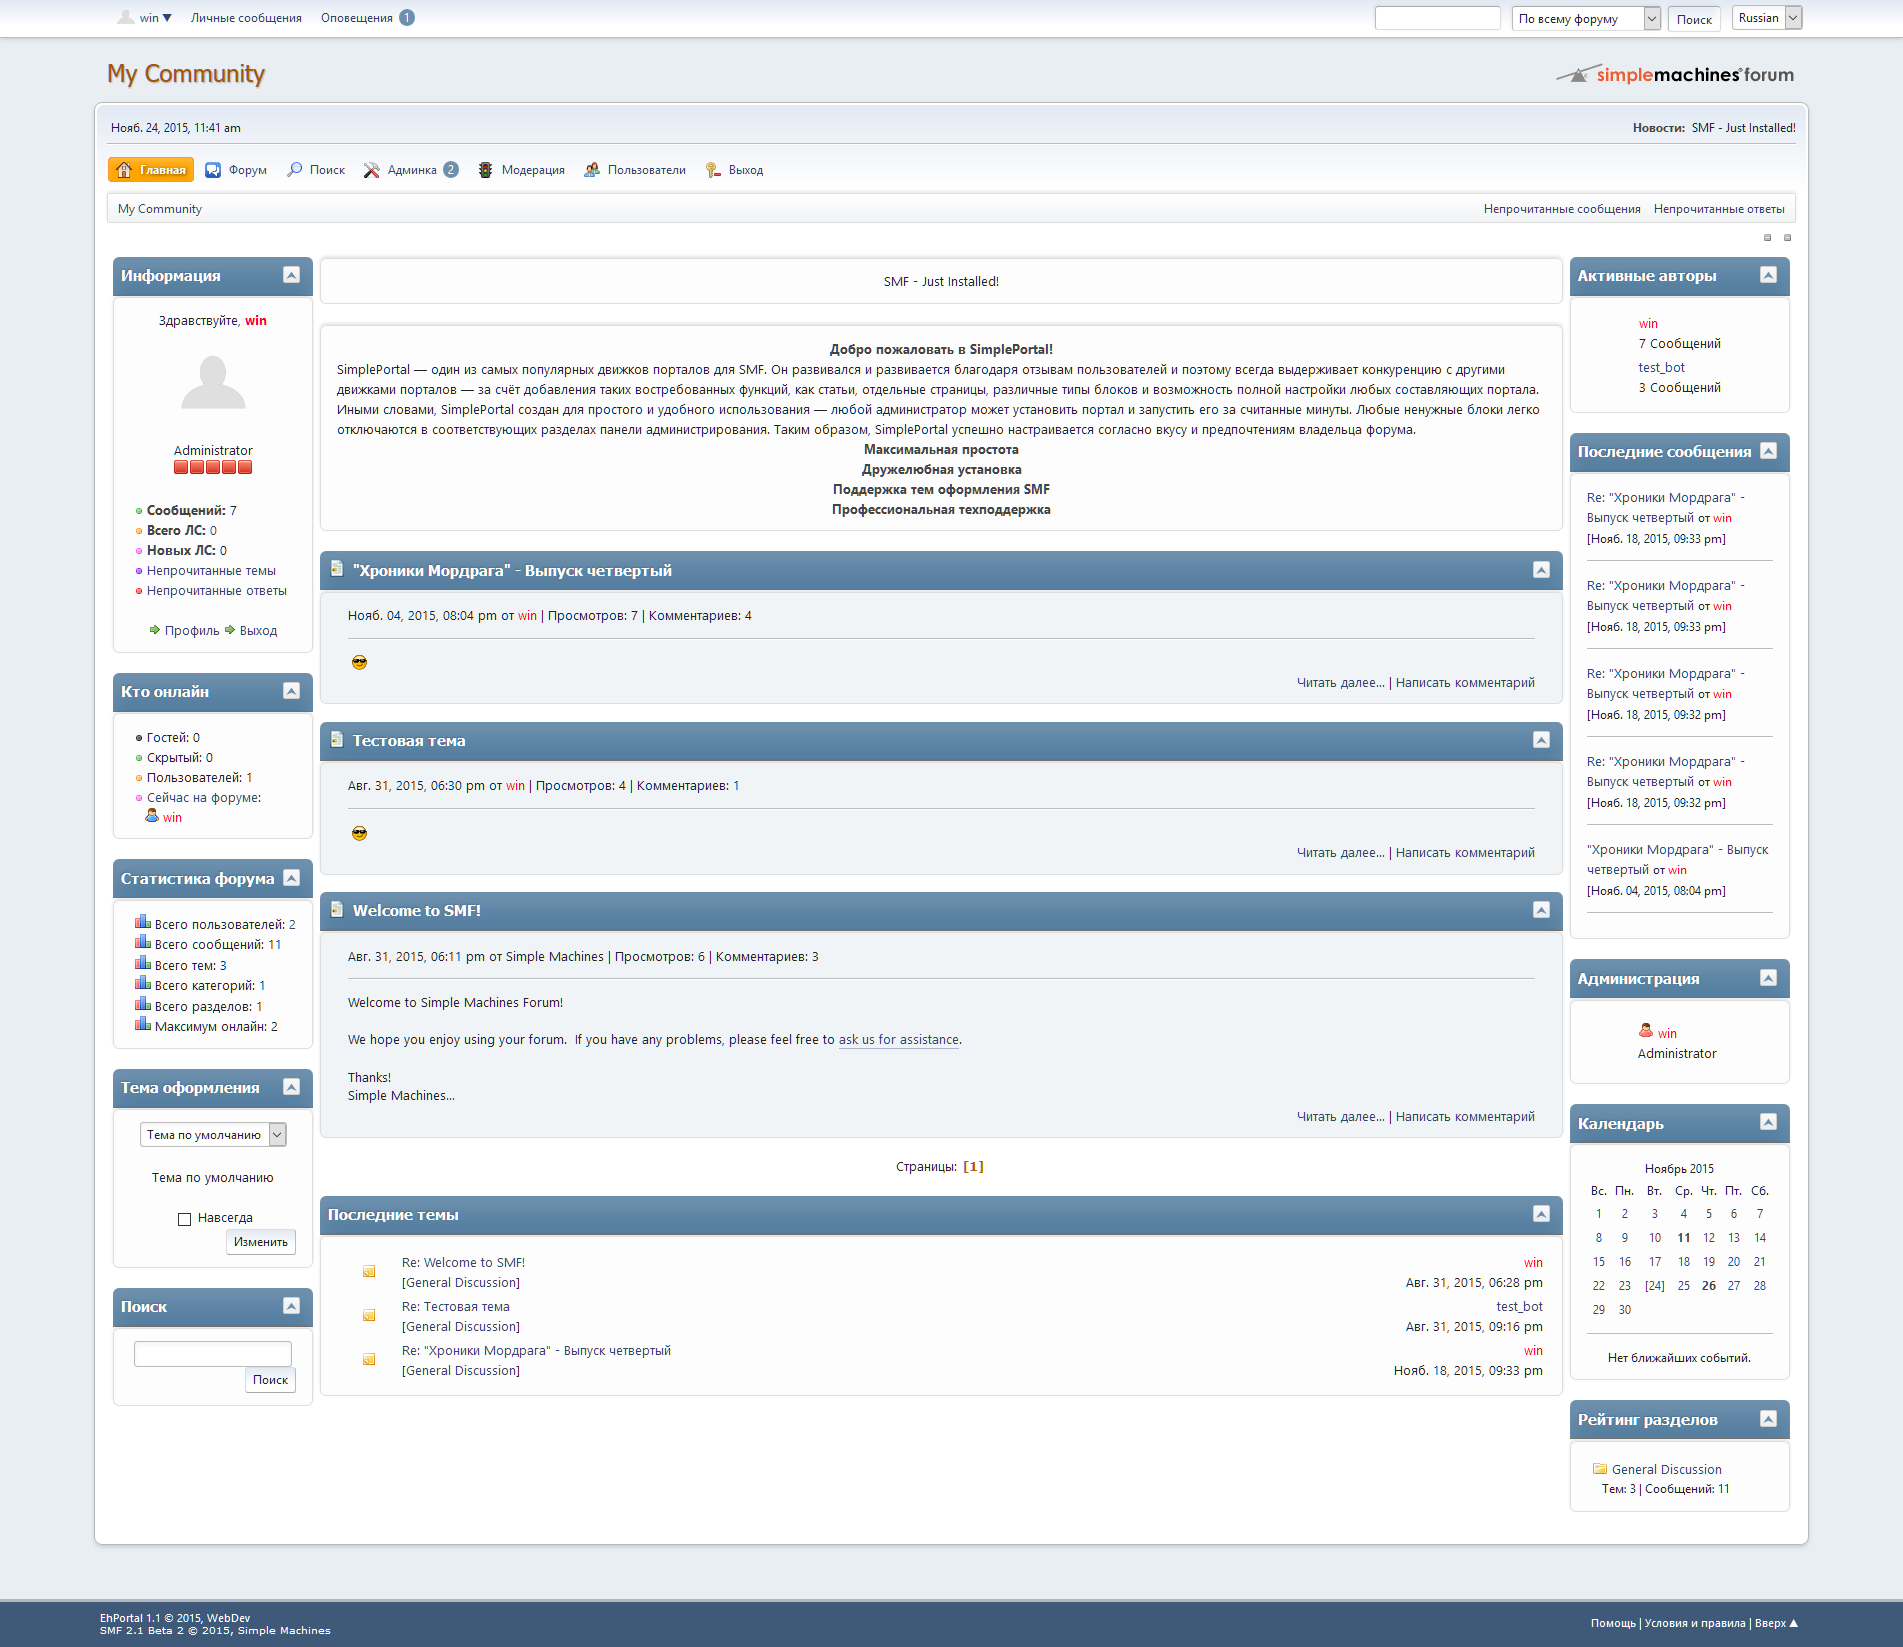Click the Moderation traffic light icon
Screen dimensions: 1903x1647
(x=485, y=170)
